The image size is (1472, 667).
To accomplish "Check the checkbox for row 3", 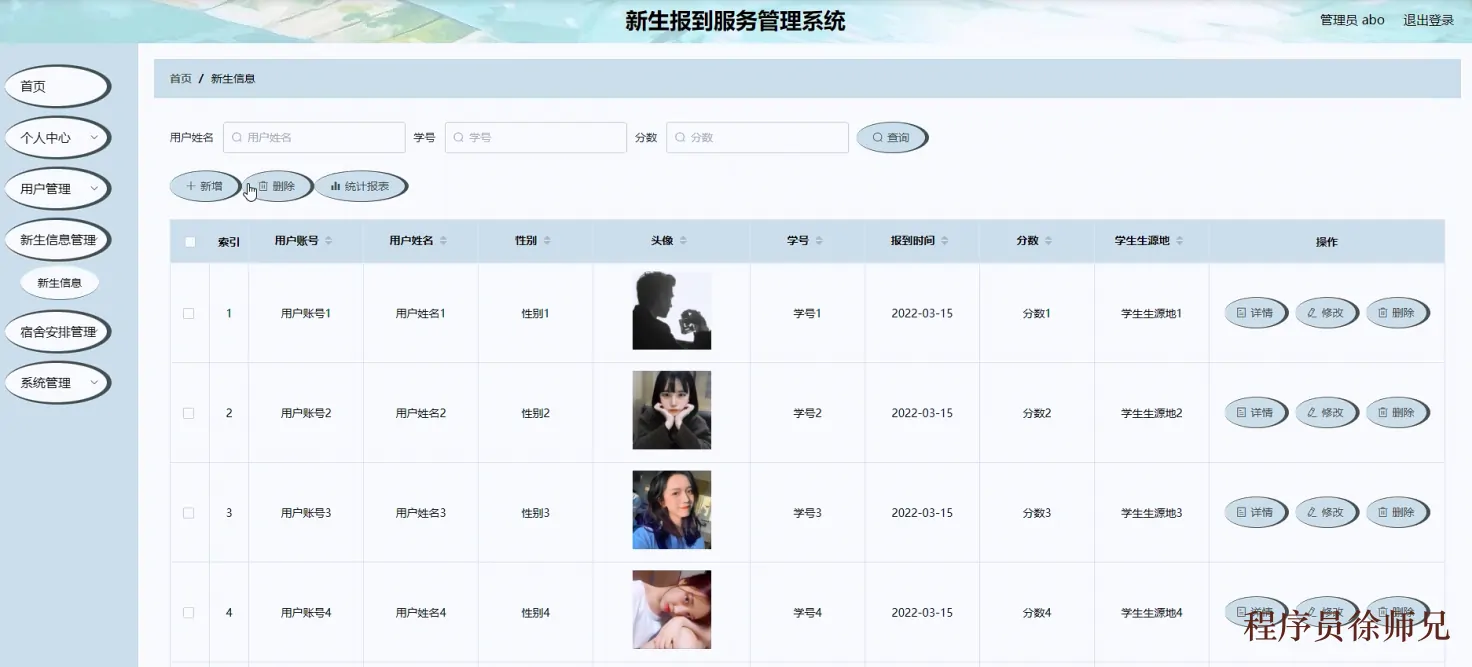I will [x=189, y=513].
